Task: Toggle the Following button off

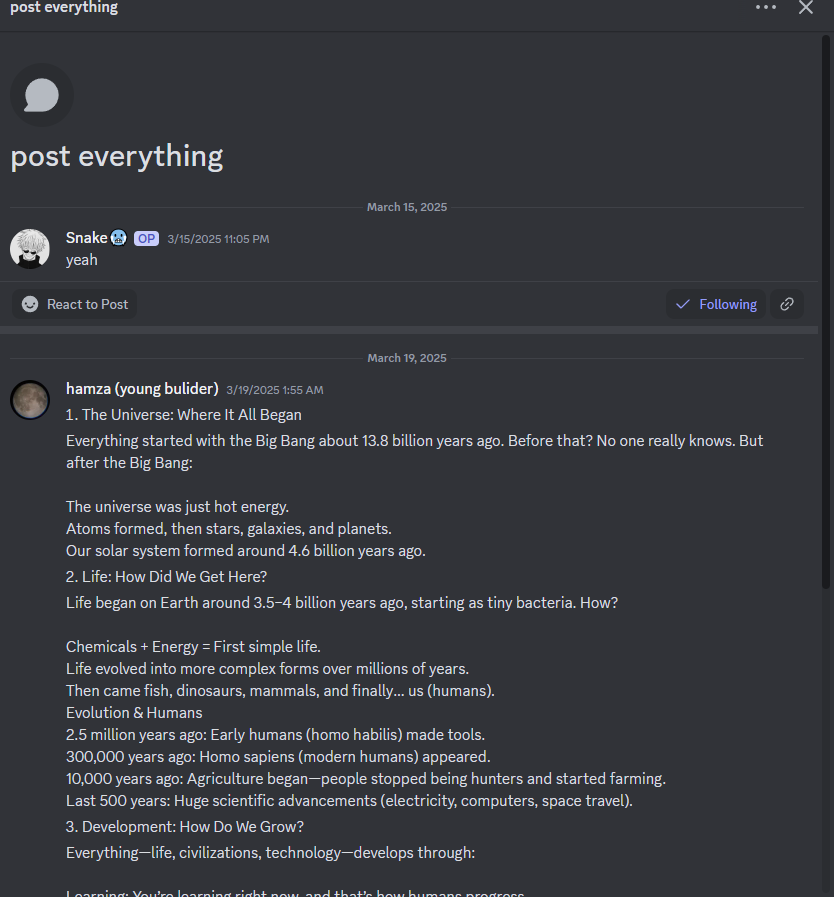Action: coord(716,304)
